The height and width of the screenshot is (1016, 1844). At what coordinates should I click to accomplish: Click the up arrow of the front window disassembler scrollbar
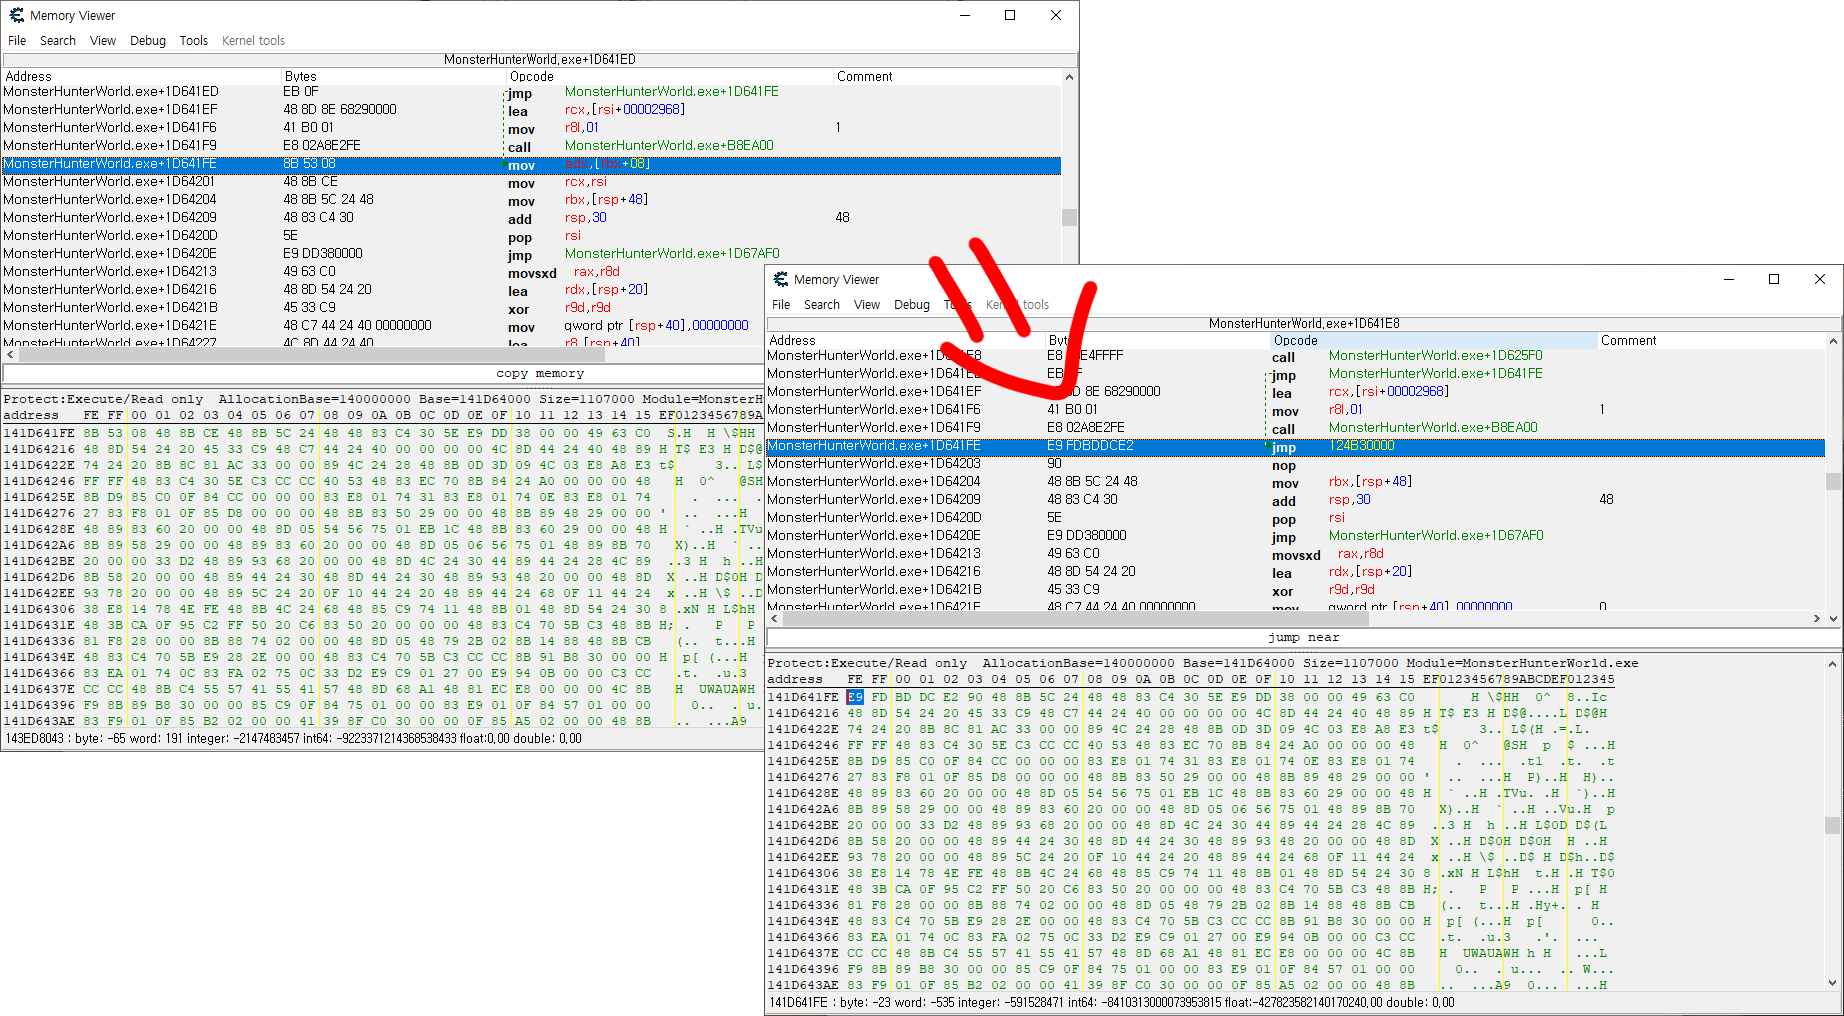click(x=1833, y=341)
